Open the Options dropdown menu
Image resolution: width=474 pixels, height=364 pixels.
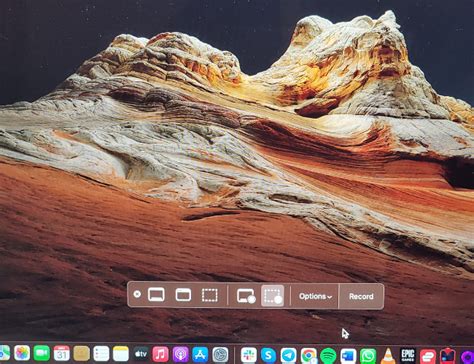tap(315, 296)
